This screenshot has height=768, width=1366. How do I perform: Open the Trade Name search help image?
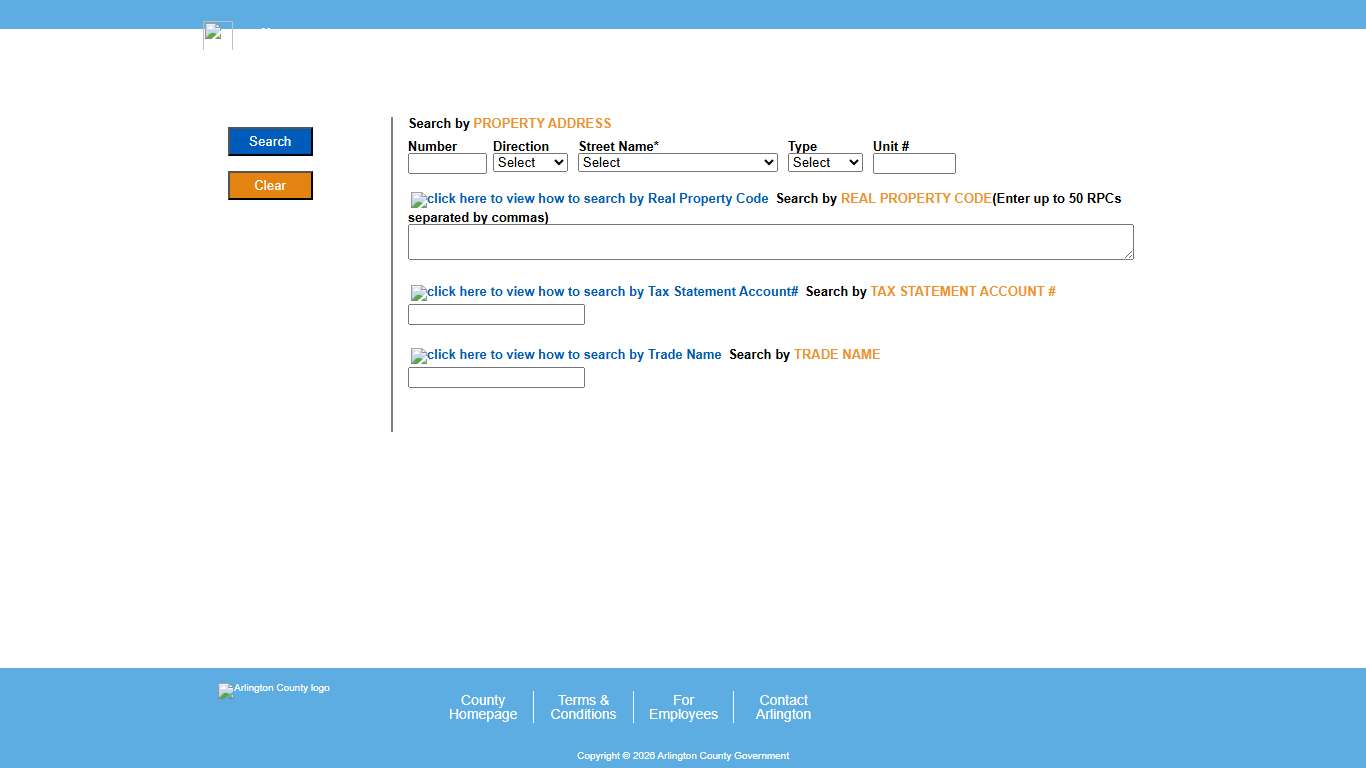(x=566, y=355)
